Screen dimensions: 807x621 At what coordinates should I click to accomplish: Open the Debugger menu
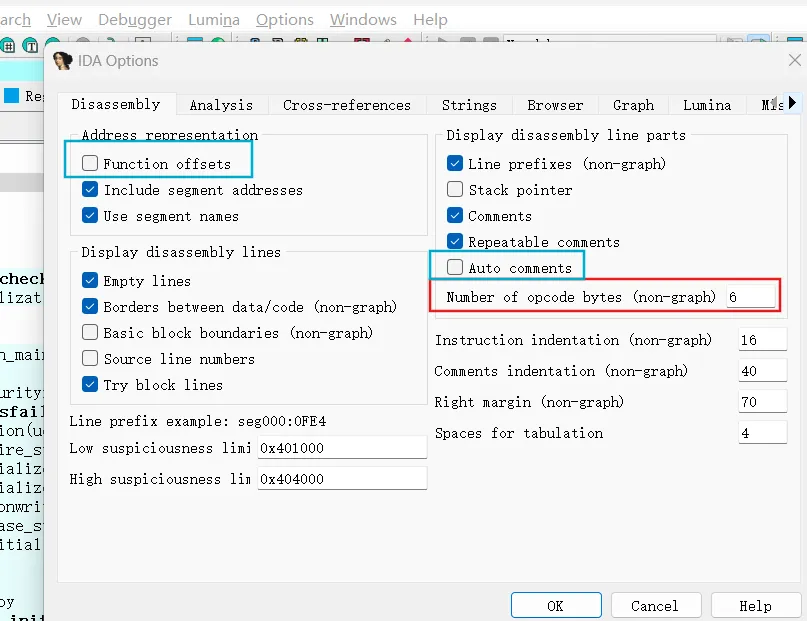[x=135, y=20]
